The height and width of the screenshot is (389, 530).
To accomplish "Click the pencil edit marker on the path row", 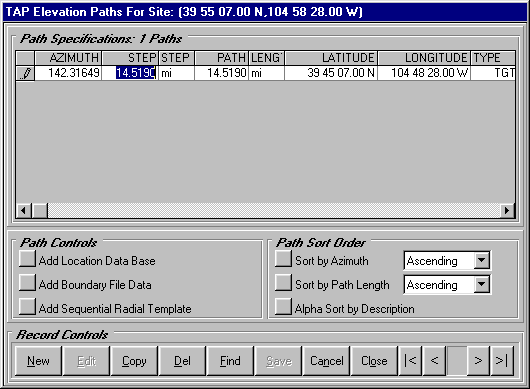I will click(x=25, y=73).
